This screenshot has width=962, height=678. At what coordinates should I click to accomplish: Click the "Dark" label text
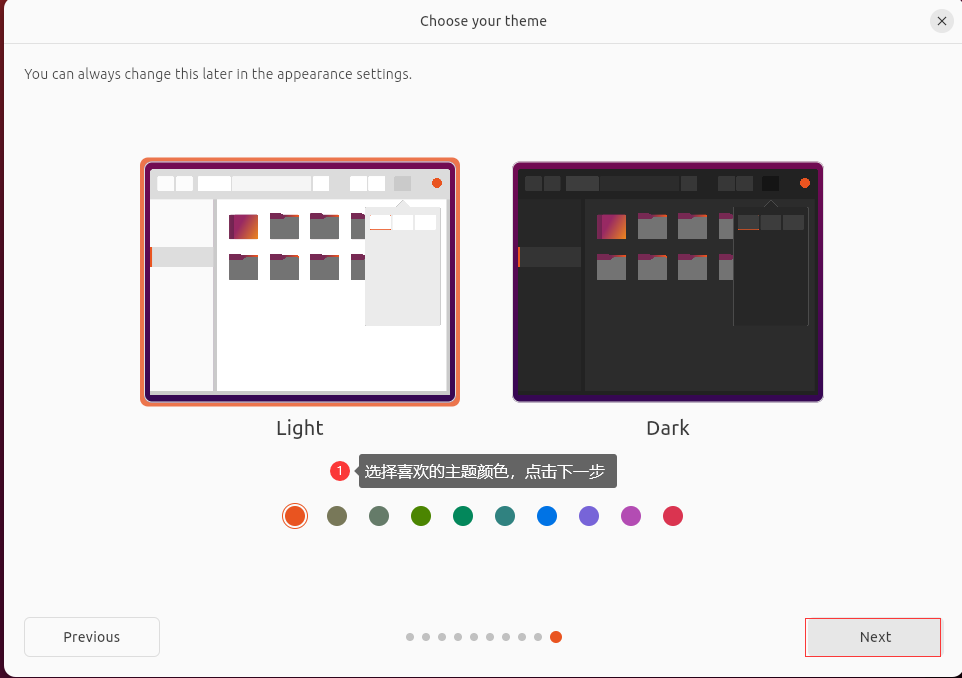pos(668,428)
